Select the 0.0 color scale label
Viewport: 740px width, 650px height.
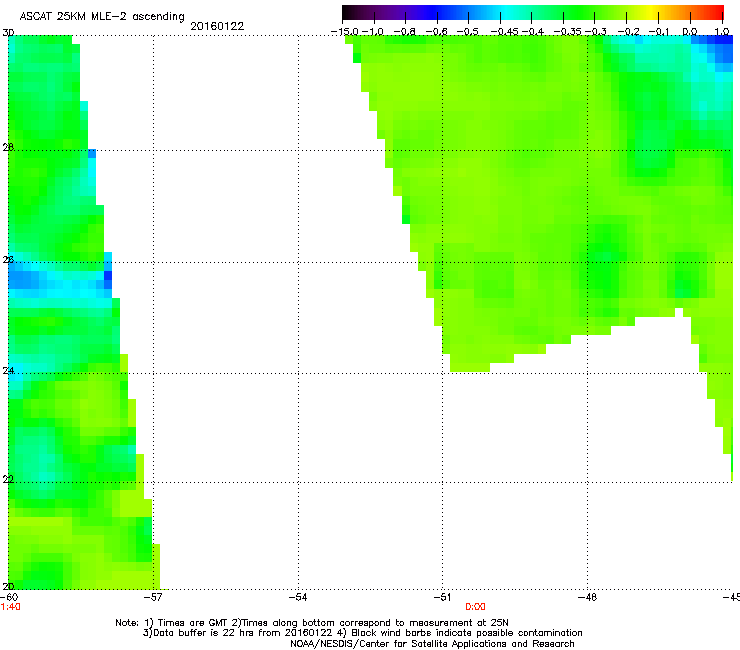tap(690, 32)
